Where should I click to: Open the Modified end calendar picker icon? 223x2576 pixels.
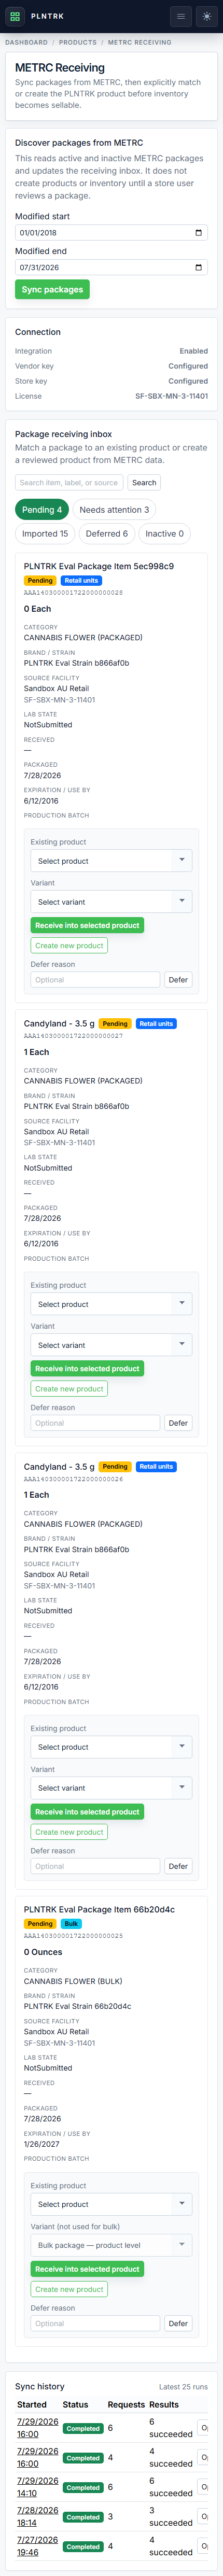click(198, 267)
